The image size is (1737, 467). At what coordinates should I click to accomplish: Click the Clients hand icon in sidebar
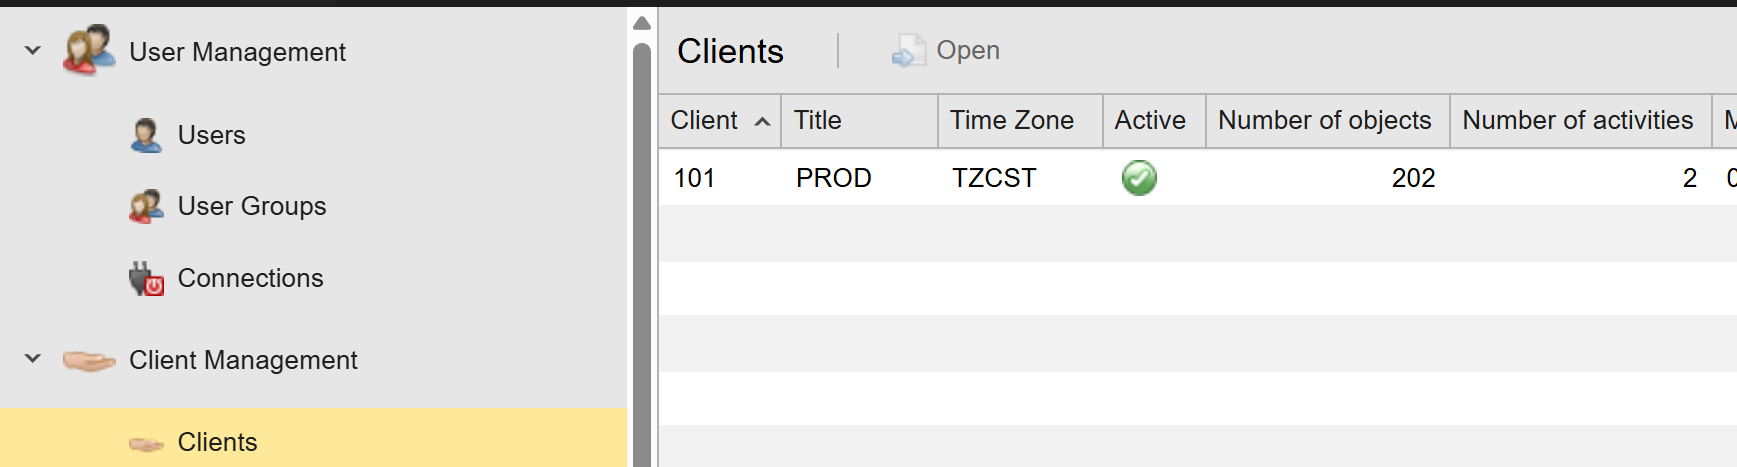[x=146, y=443]
